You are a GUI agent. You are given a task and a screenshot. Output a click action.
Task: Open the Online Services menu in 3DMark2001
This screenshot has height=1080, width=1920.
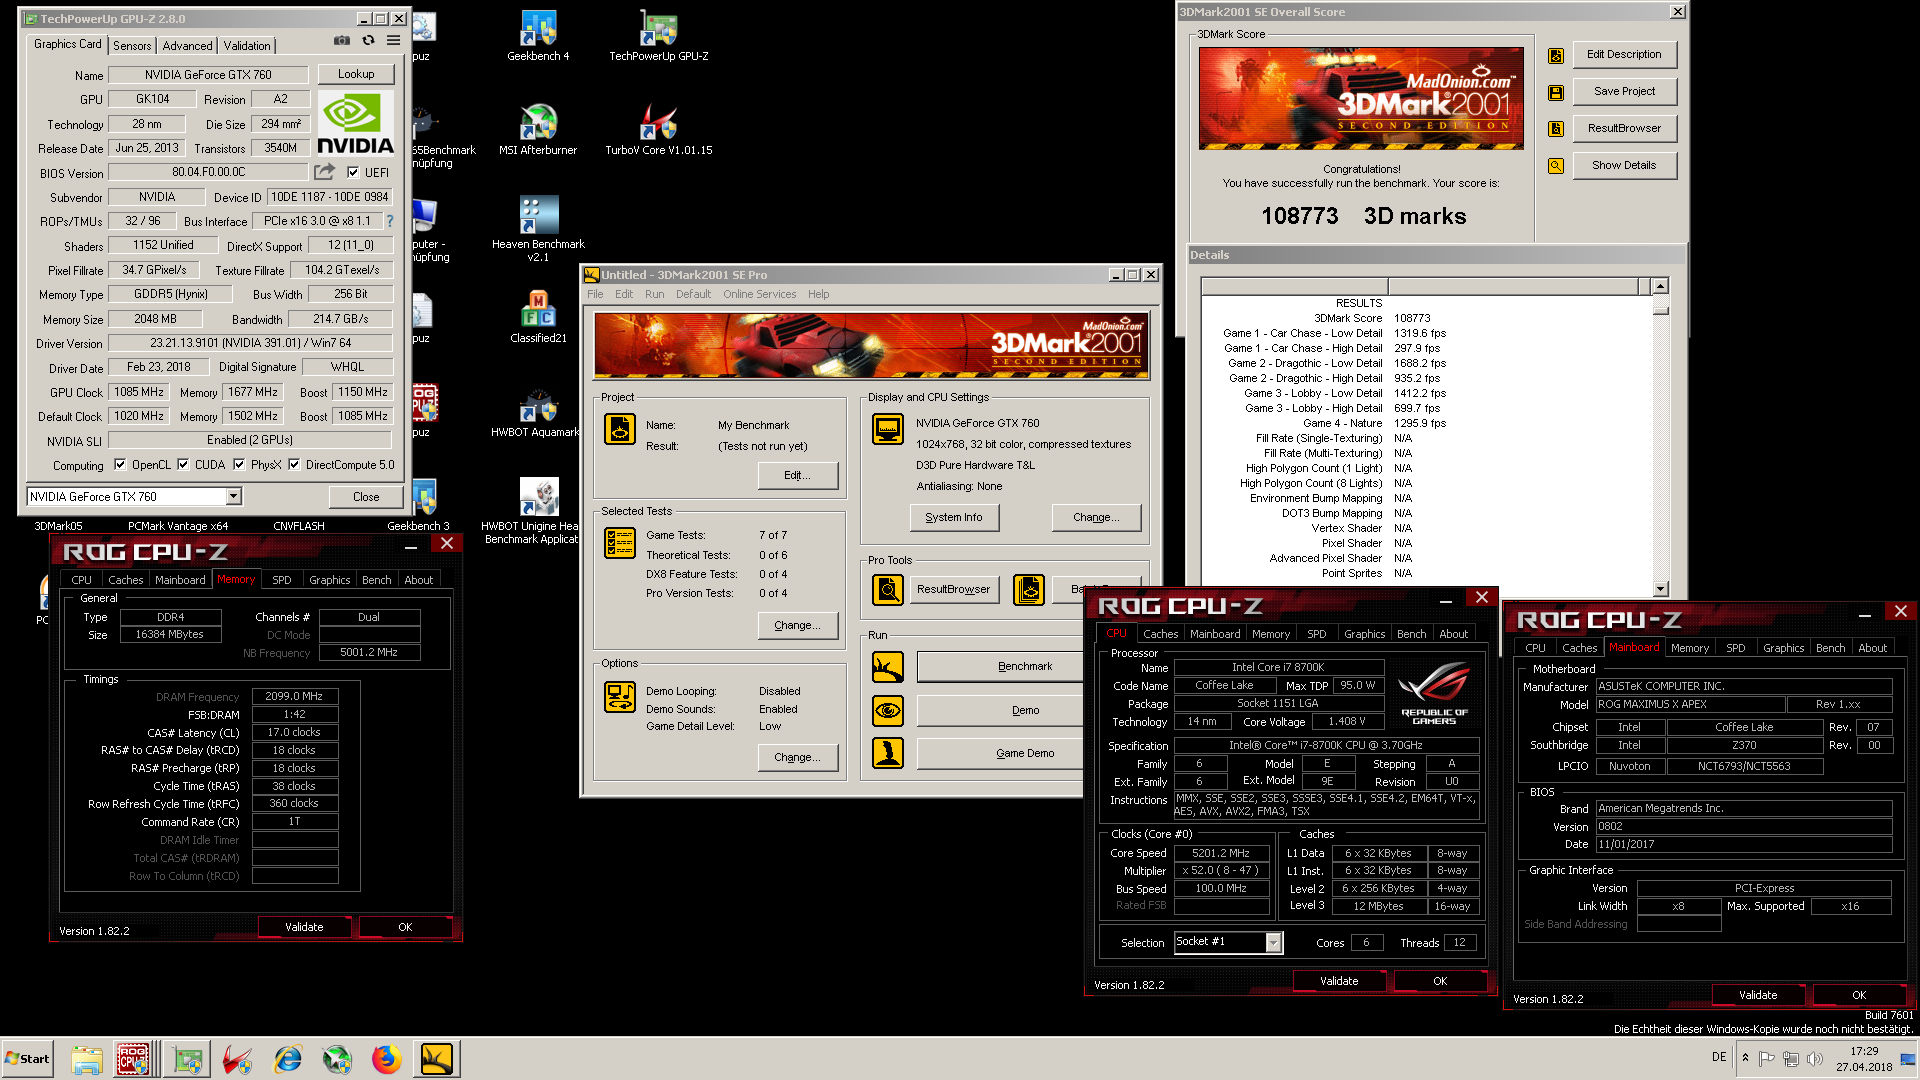pyautogui.click(x=759, y=294)
